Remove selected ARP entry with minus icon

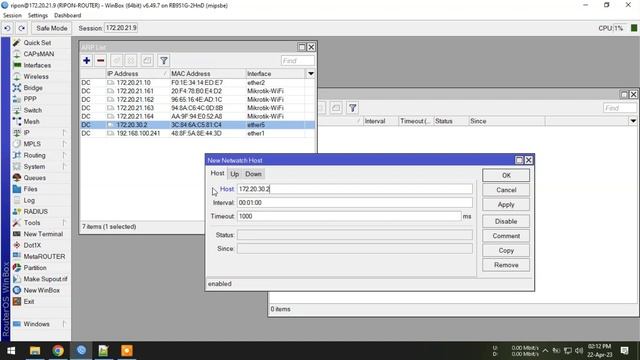pyautogui.click(x=100, y=60)
